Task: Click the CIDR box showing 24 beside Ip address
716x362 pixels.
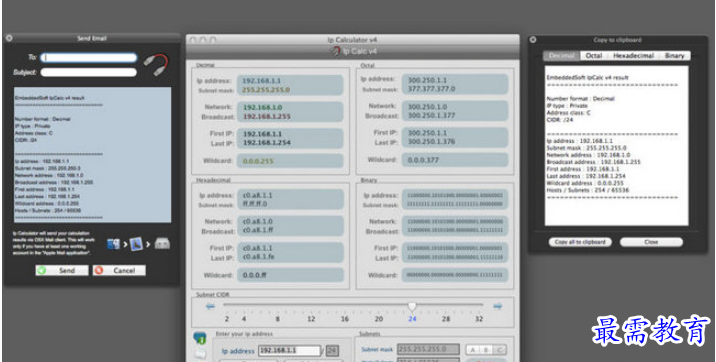Action: 332,351
